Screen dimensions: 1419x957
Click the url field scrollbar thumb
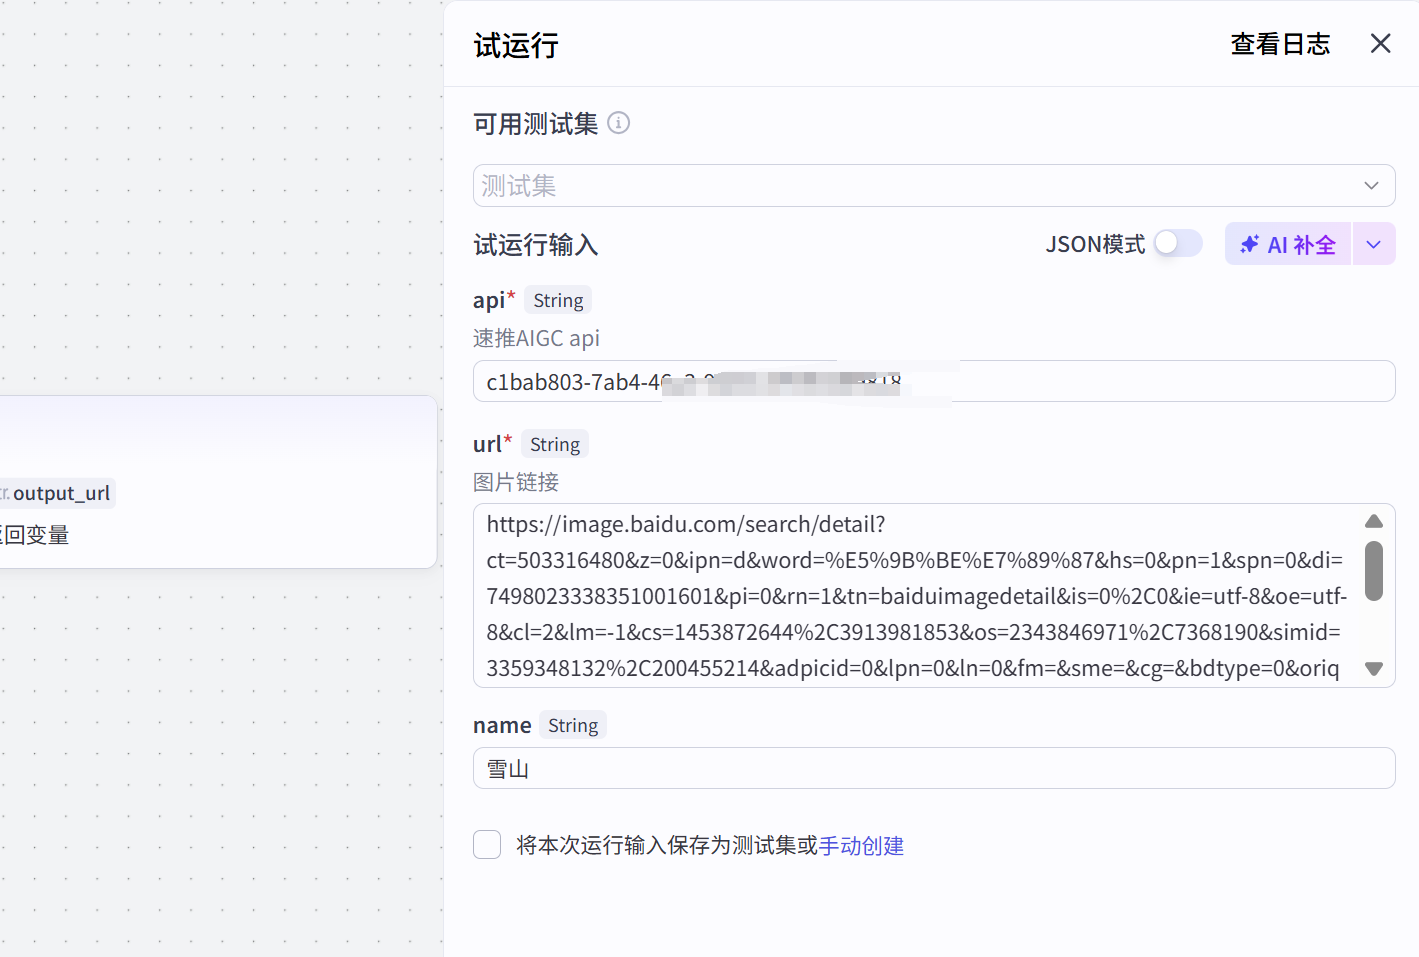click(1374, 571)
